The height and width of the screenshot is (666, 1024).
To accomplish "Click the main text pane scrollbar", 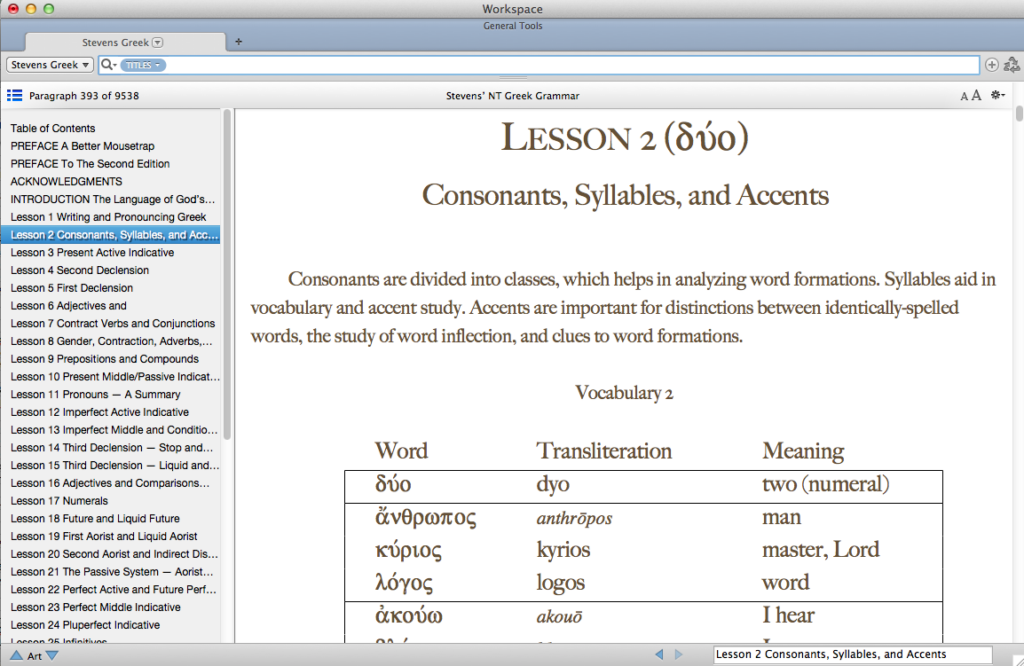I will pos(1019,114).
